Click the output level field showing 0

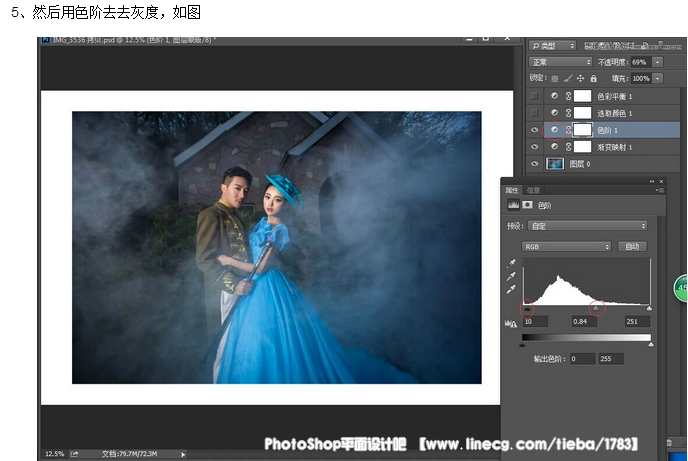[x=582, y=359]
